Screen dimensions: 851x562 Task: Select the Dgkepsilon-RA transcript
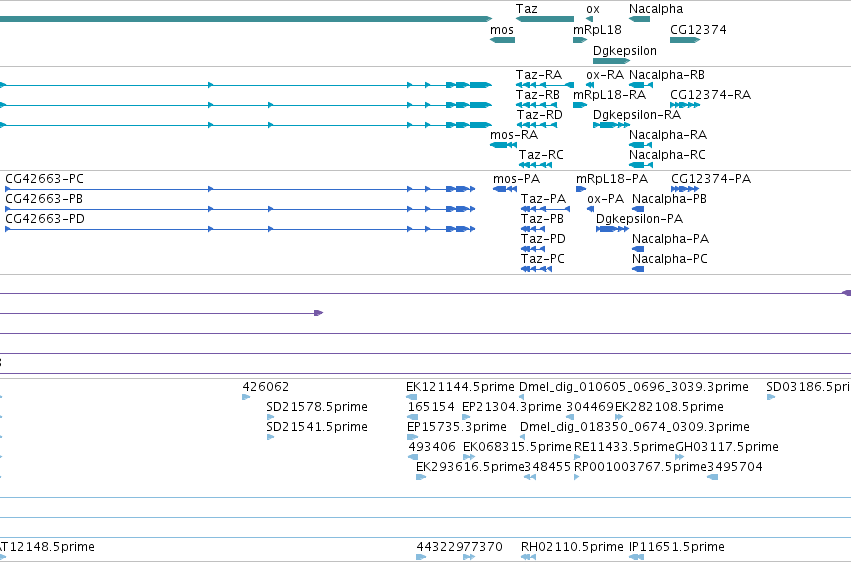coord(611,125)
